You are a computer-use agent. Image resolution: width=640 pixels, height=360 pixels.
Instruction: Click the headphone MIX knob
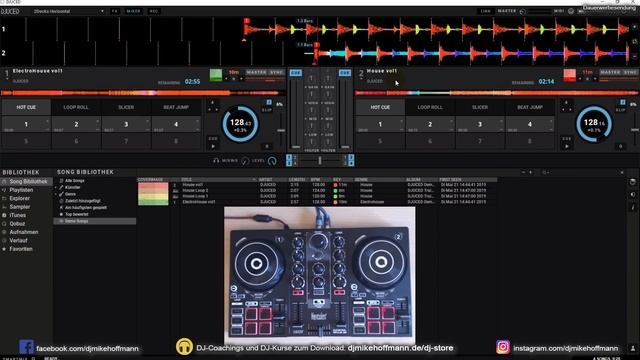click(x=244, y=161)
